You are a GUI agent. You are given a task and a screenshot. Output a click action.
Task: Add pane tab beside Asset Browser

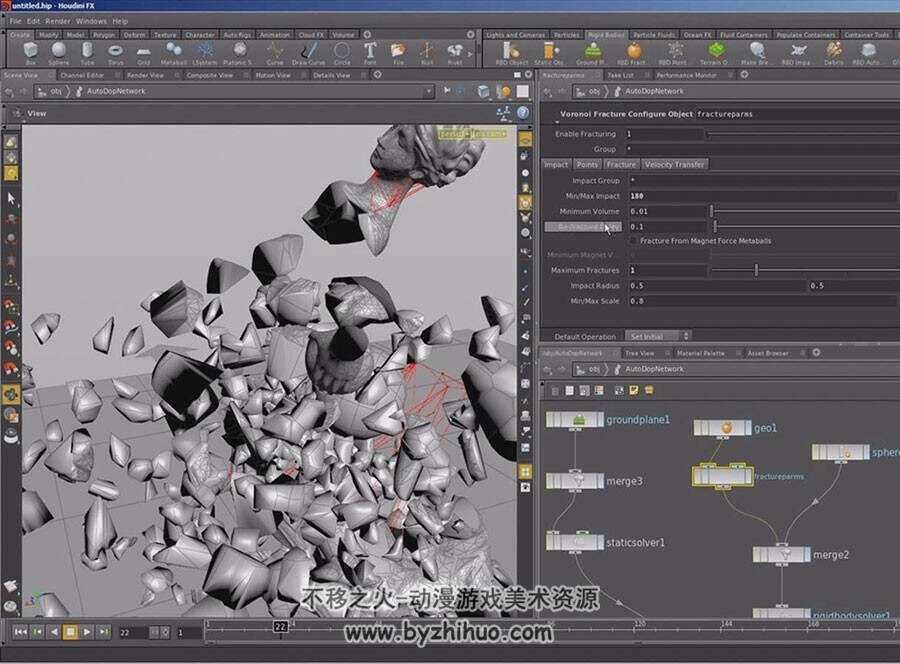click(x=816, y=352)
